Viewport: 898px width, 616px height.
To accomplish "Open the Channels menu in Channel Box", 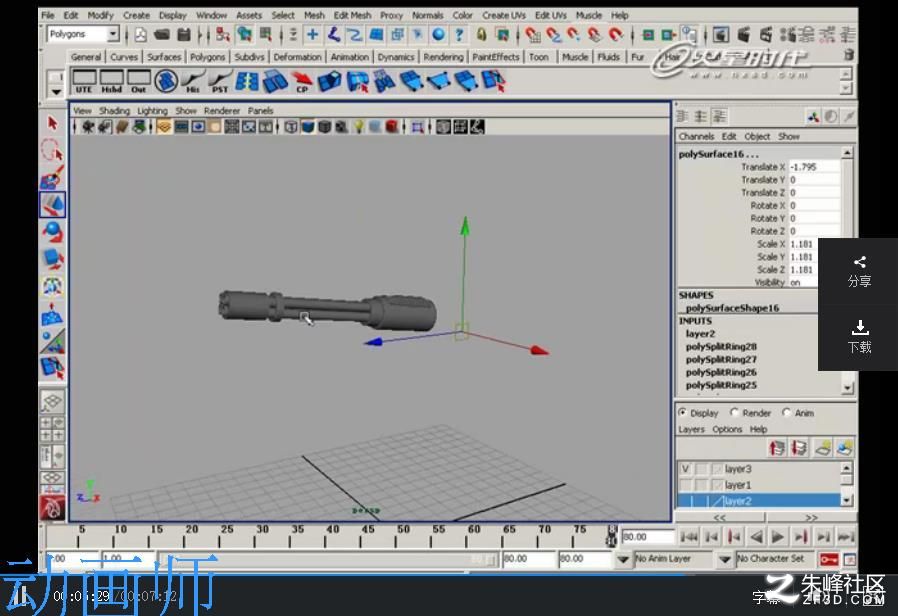I will click(x=696, y=136).
